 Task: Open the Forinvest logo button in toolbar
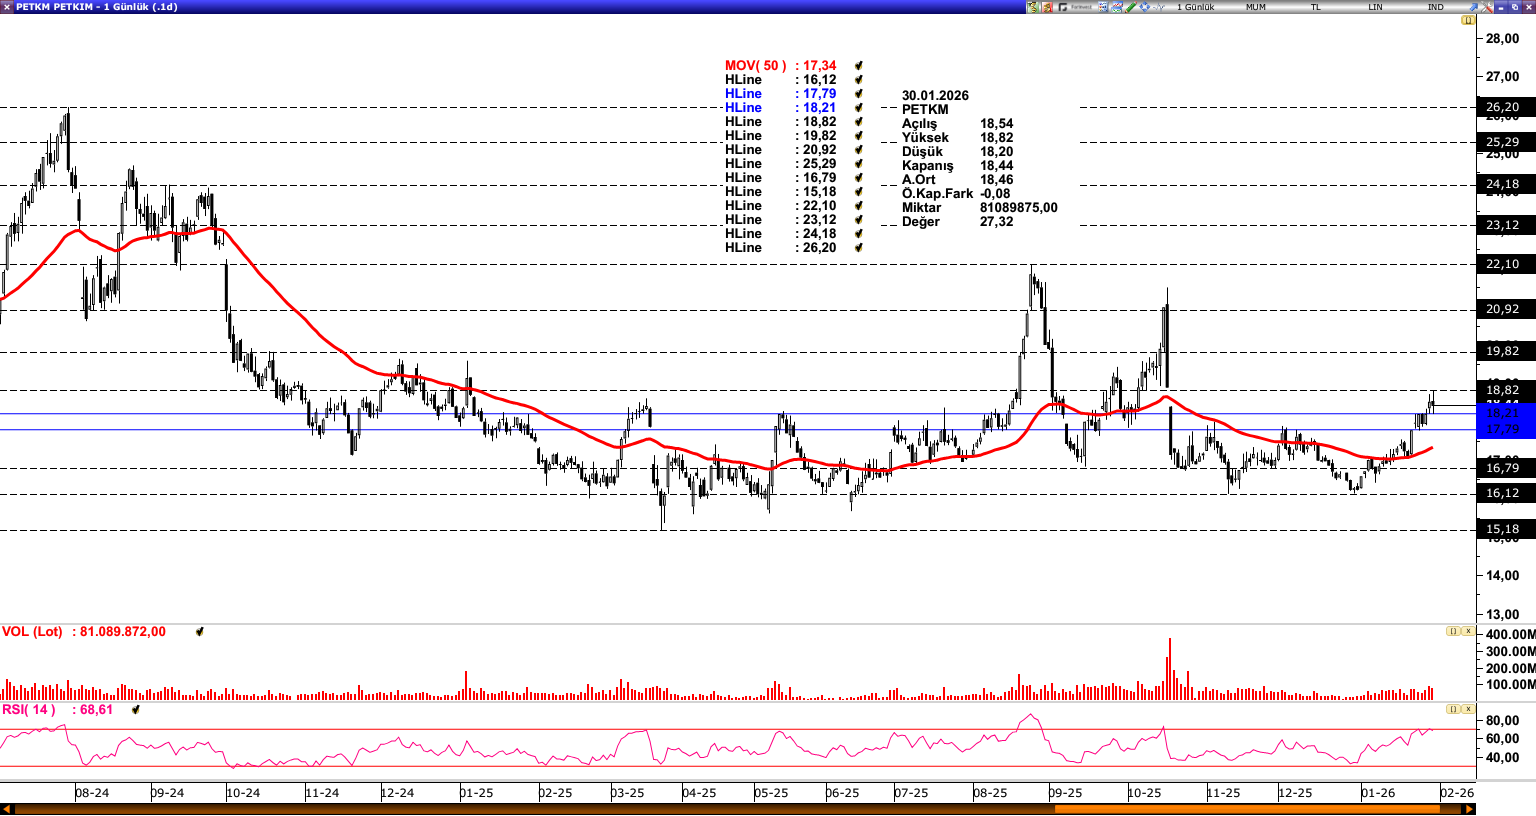point(1075,7)
